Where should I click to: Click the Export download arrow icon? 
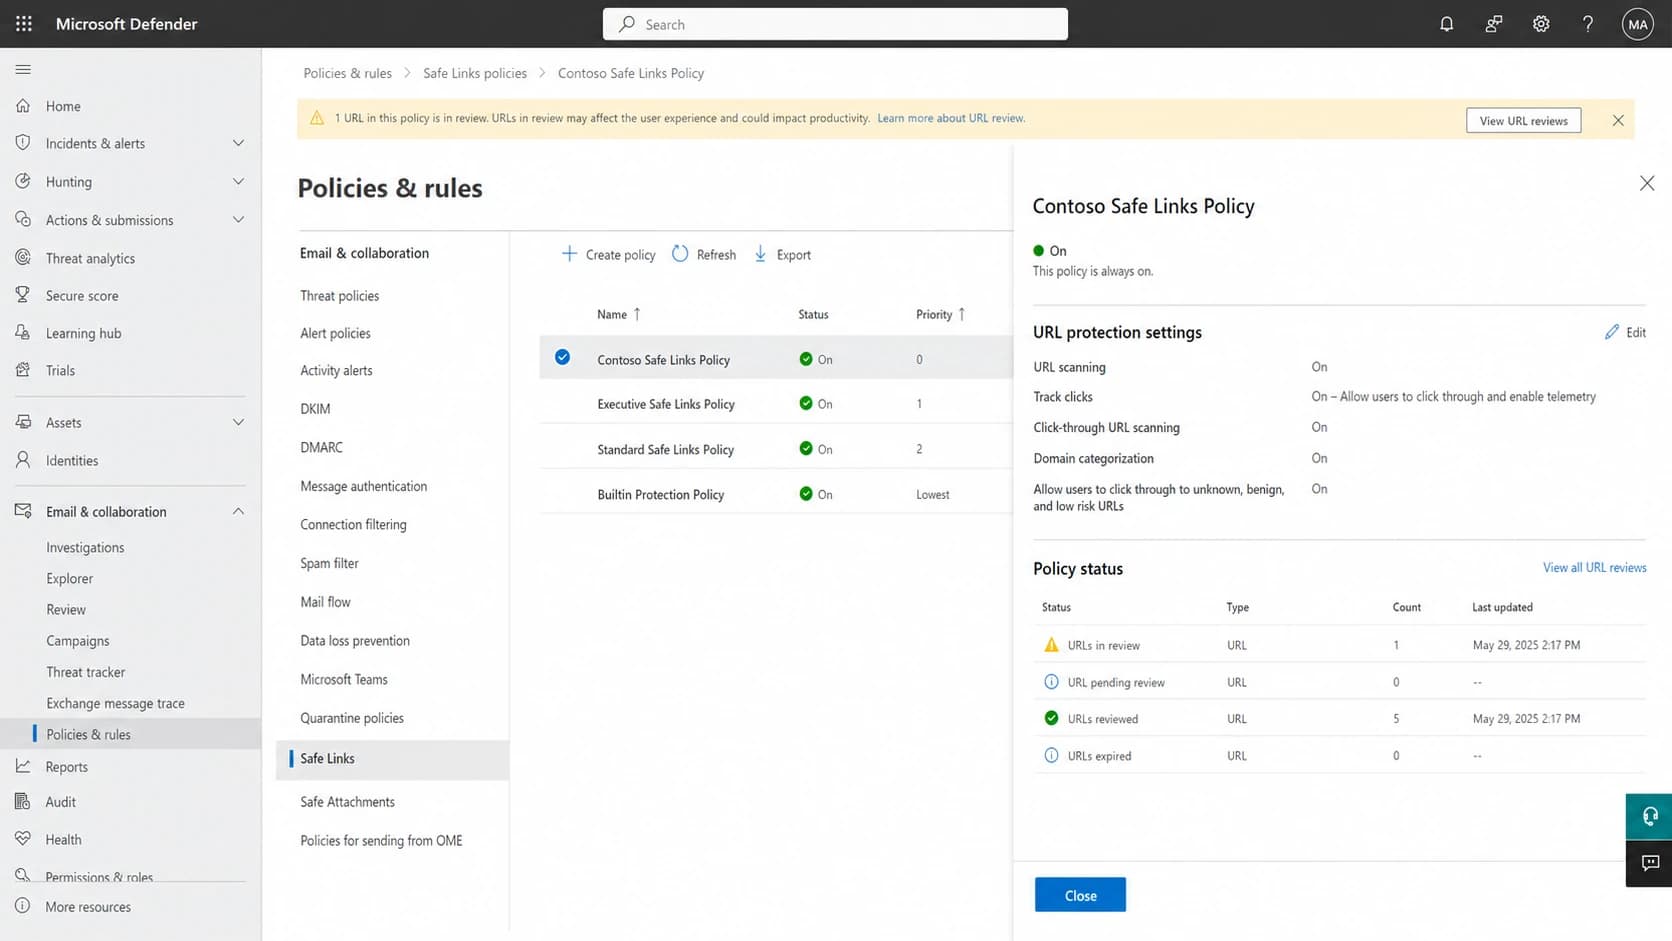760,254
